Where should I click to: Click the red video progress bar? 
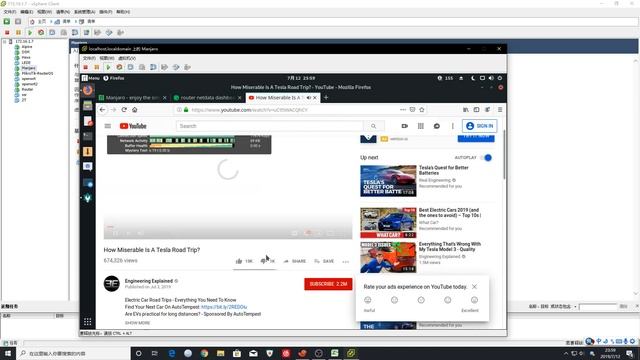(110, 227)
